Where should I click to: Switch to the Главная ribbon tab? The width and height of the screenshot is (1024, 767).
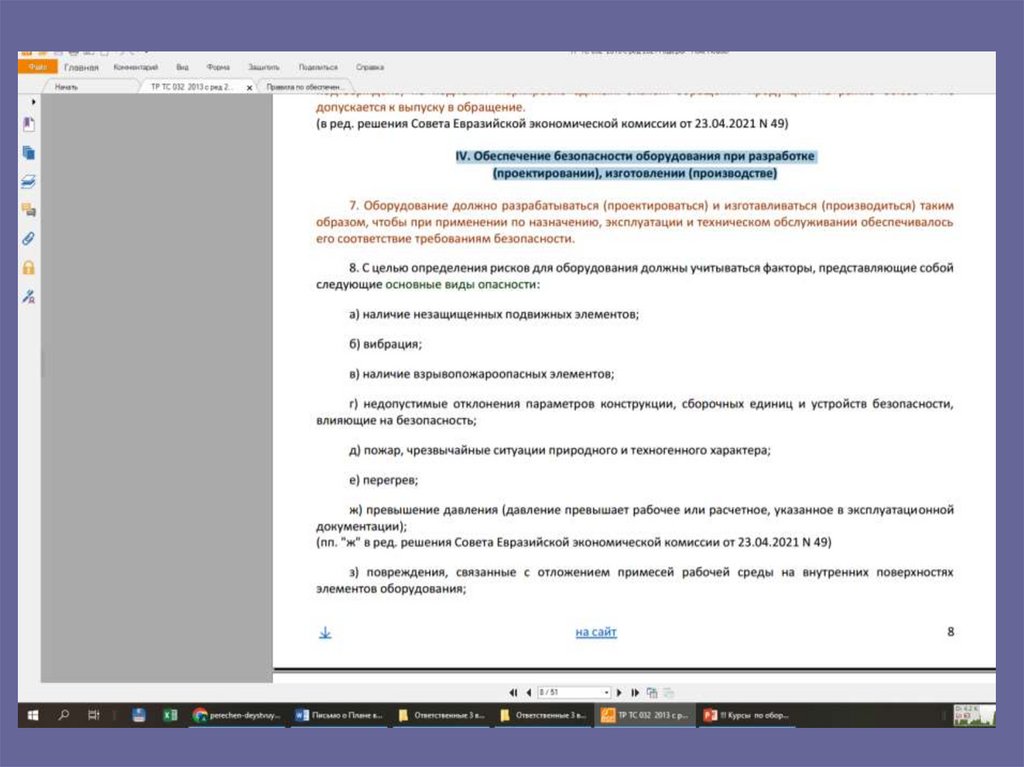pos(81,67)
